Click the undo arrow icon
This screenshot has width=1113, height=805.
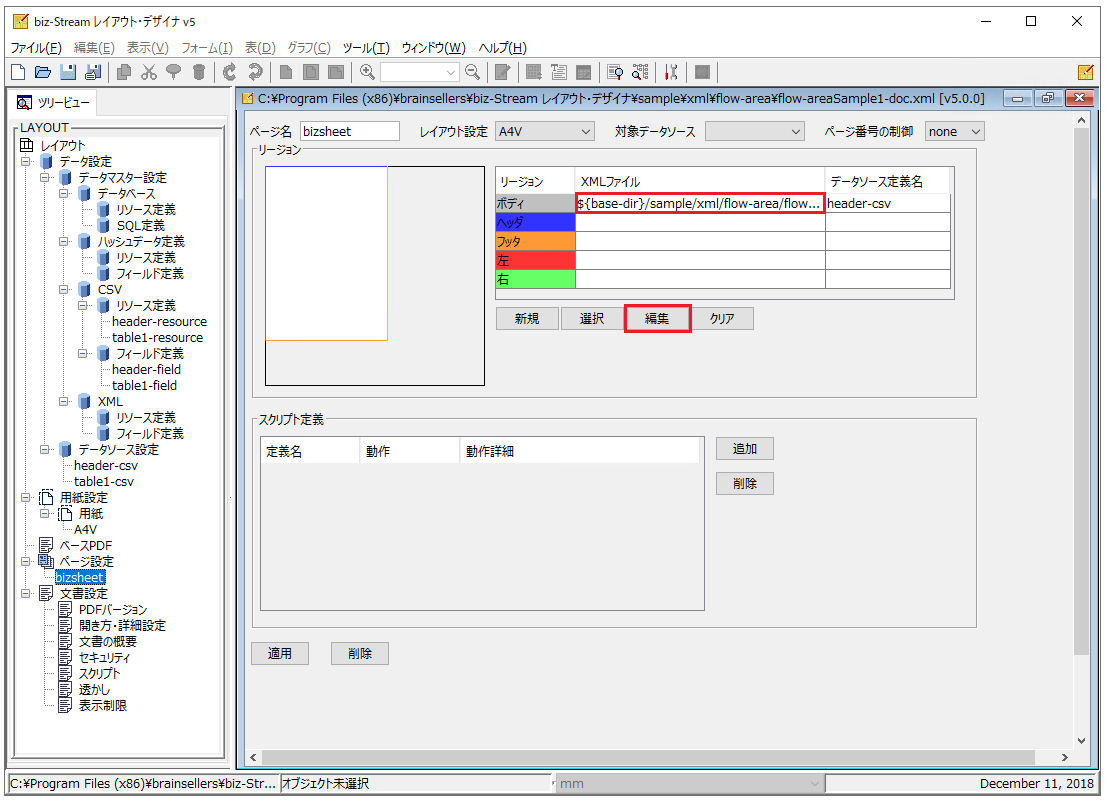coord(229,72)
